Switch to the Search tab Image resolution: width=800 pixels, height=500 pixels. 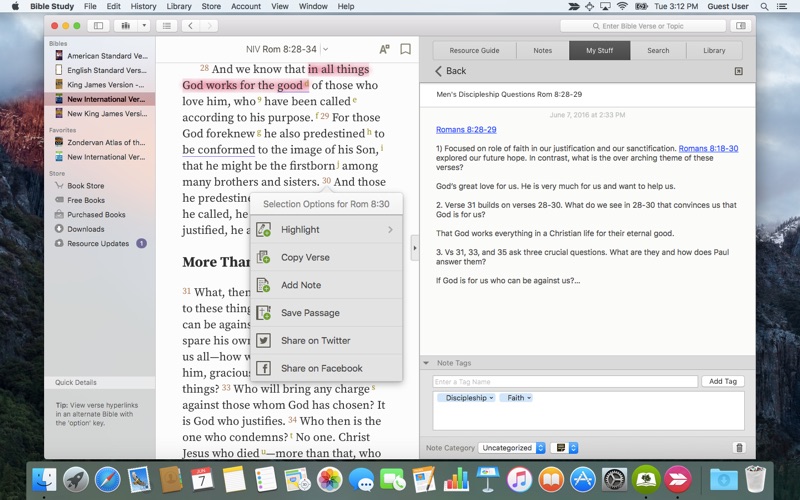pyautogui.click(x=658, y=51)
